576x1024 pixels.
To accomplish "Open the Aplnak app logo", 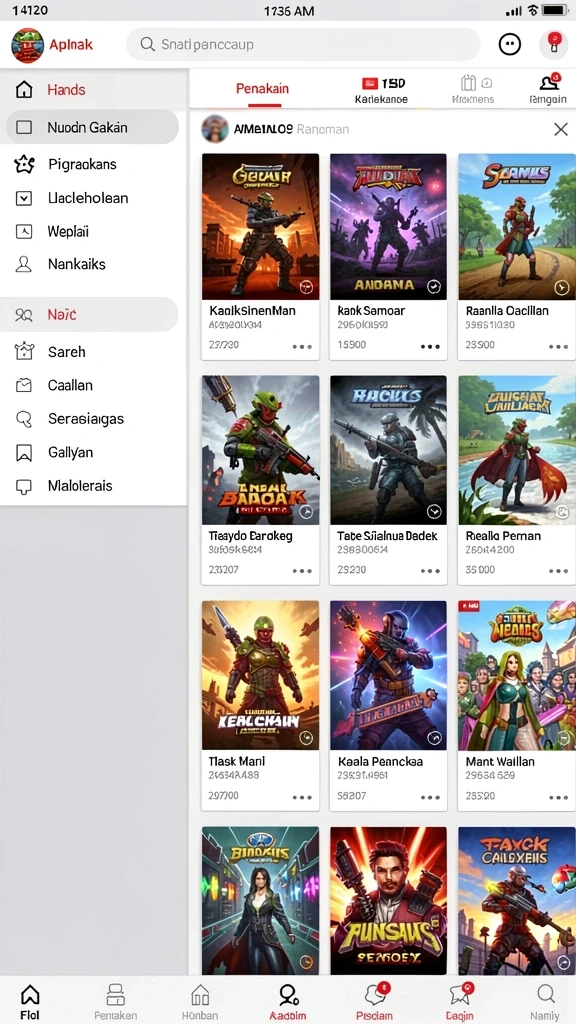I will 27,45.
